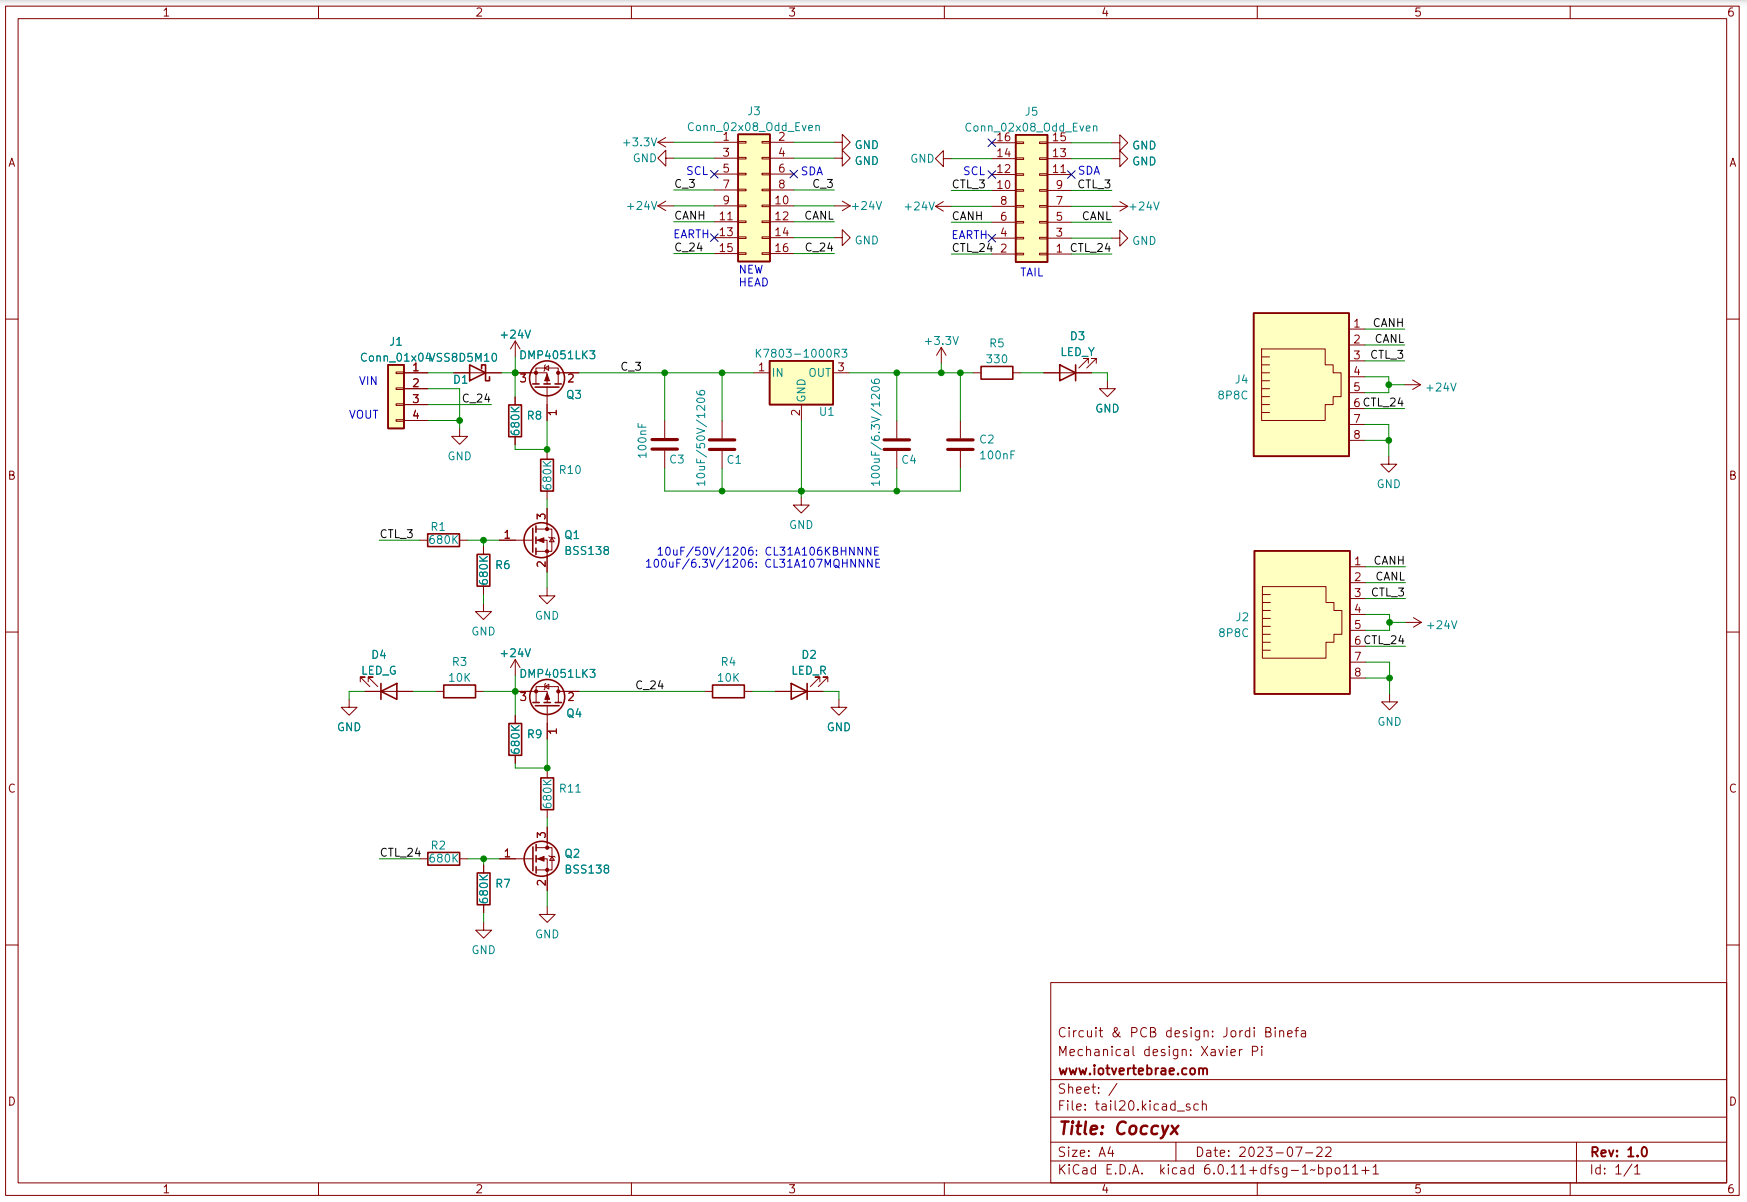Select the U1 K7803-1000R3 regulator block
1747x1202 pixels.
801,383
